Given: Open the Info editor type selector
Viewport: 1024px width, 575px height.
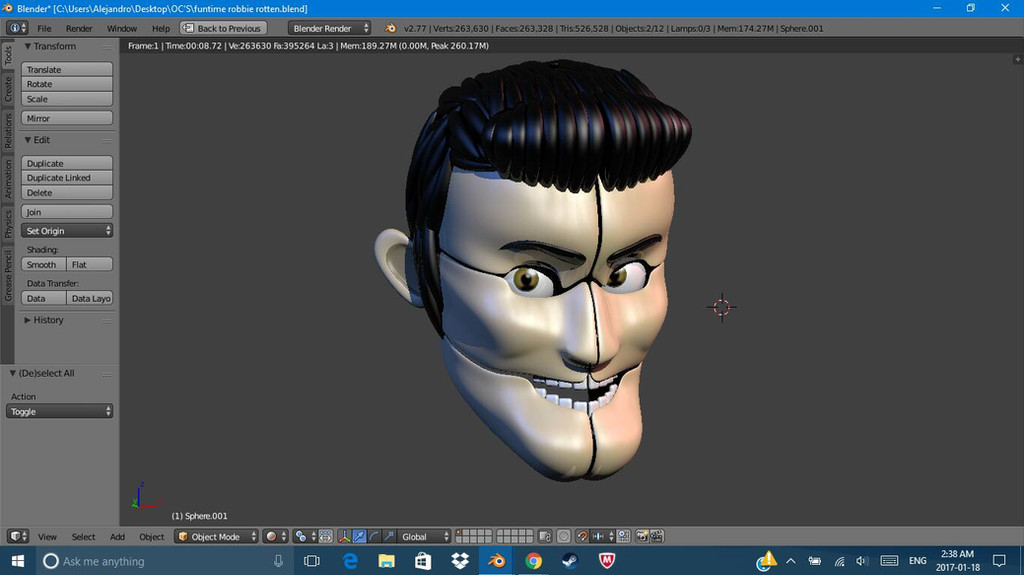Looking at the screenshot, I should pyautogui.click(x=16, y=28).
